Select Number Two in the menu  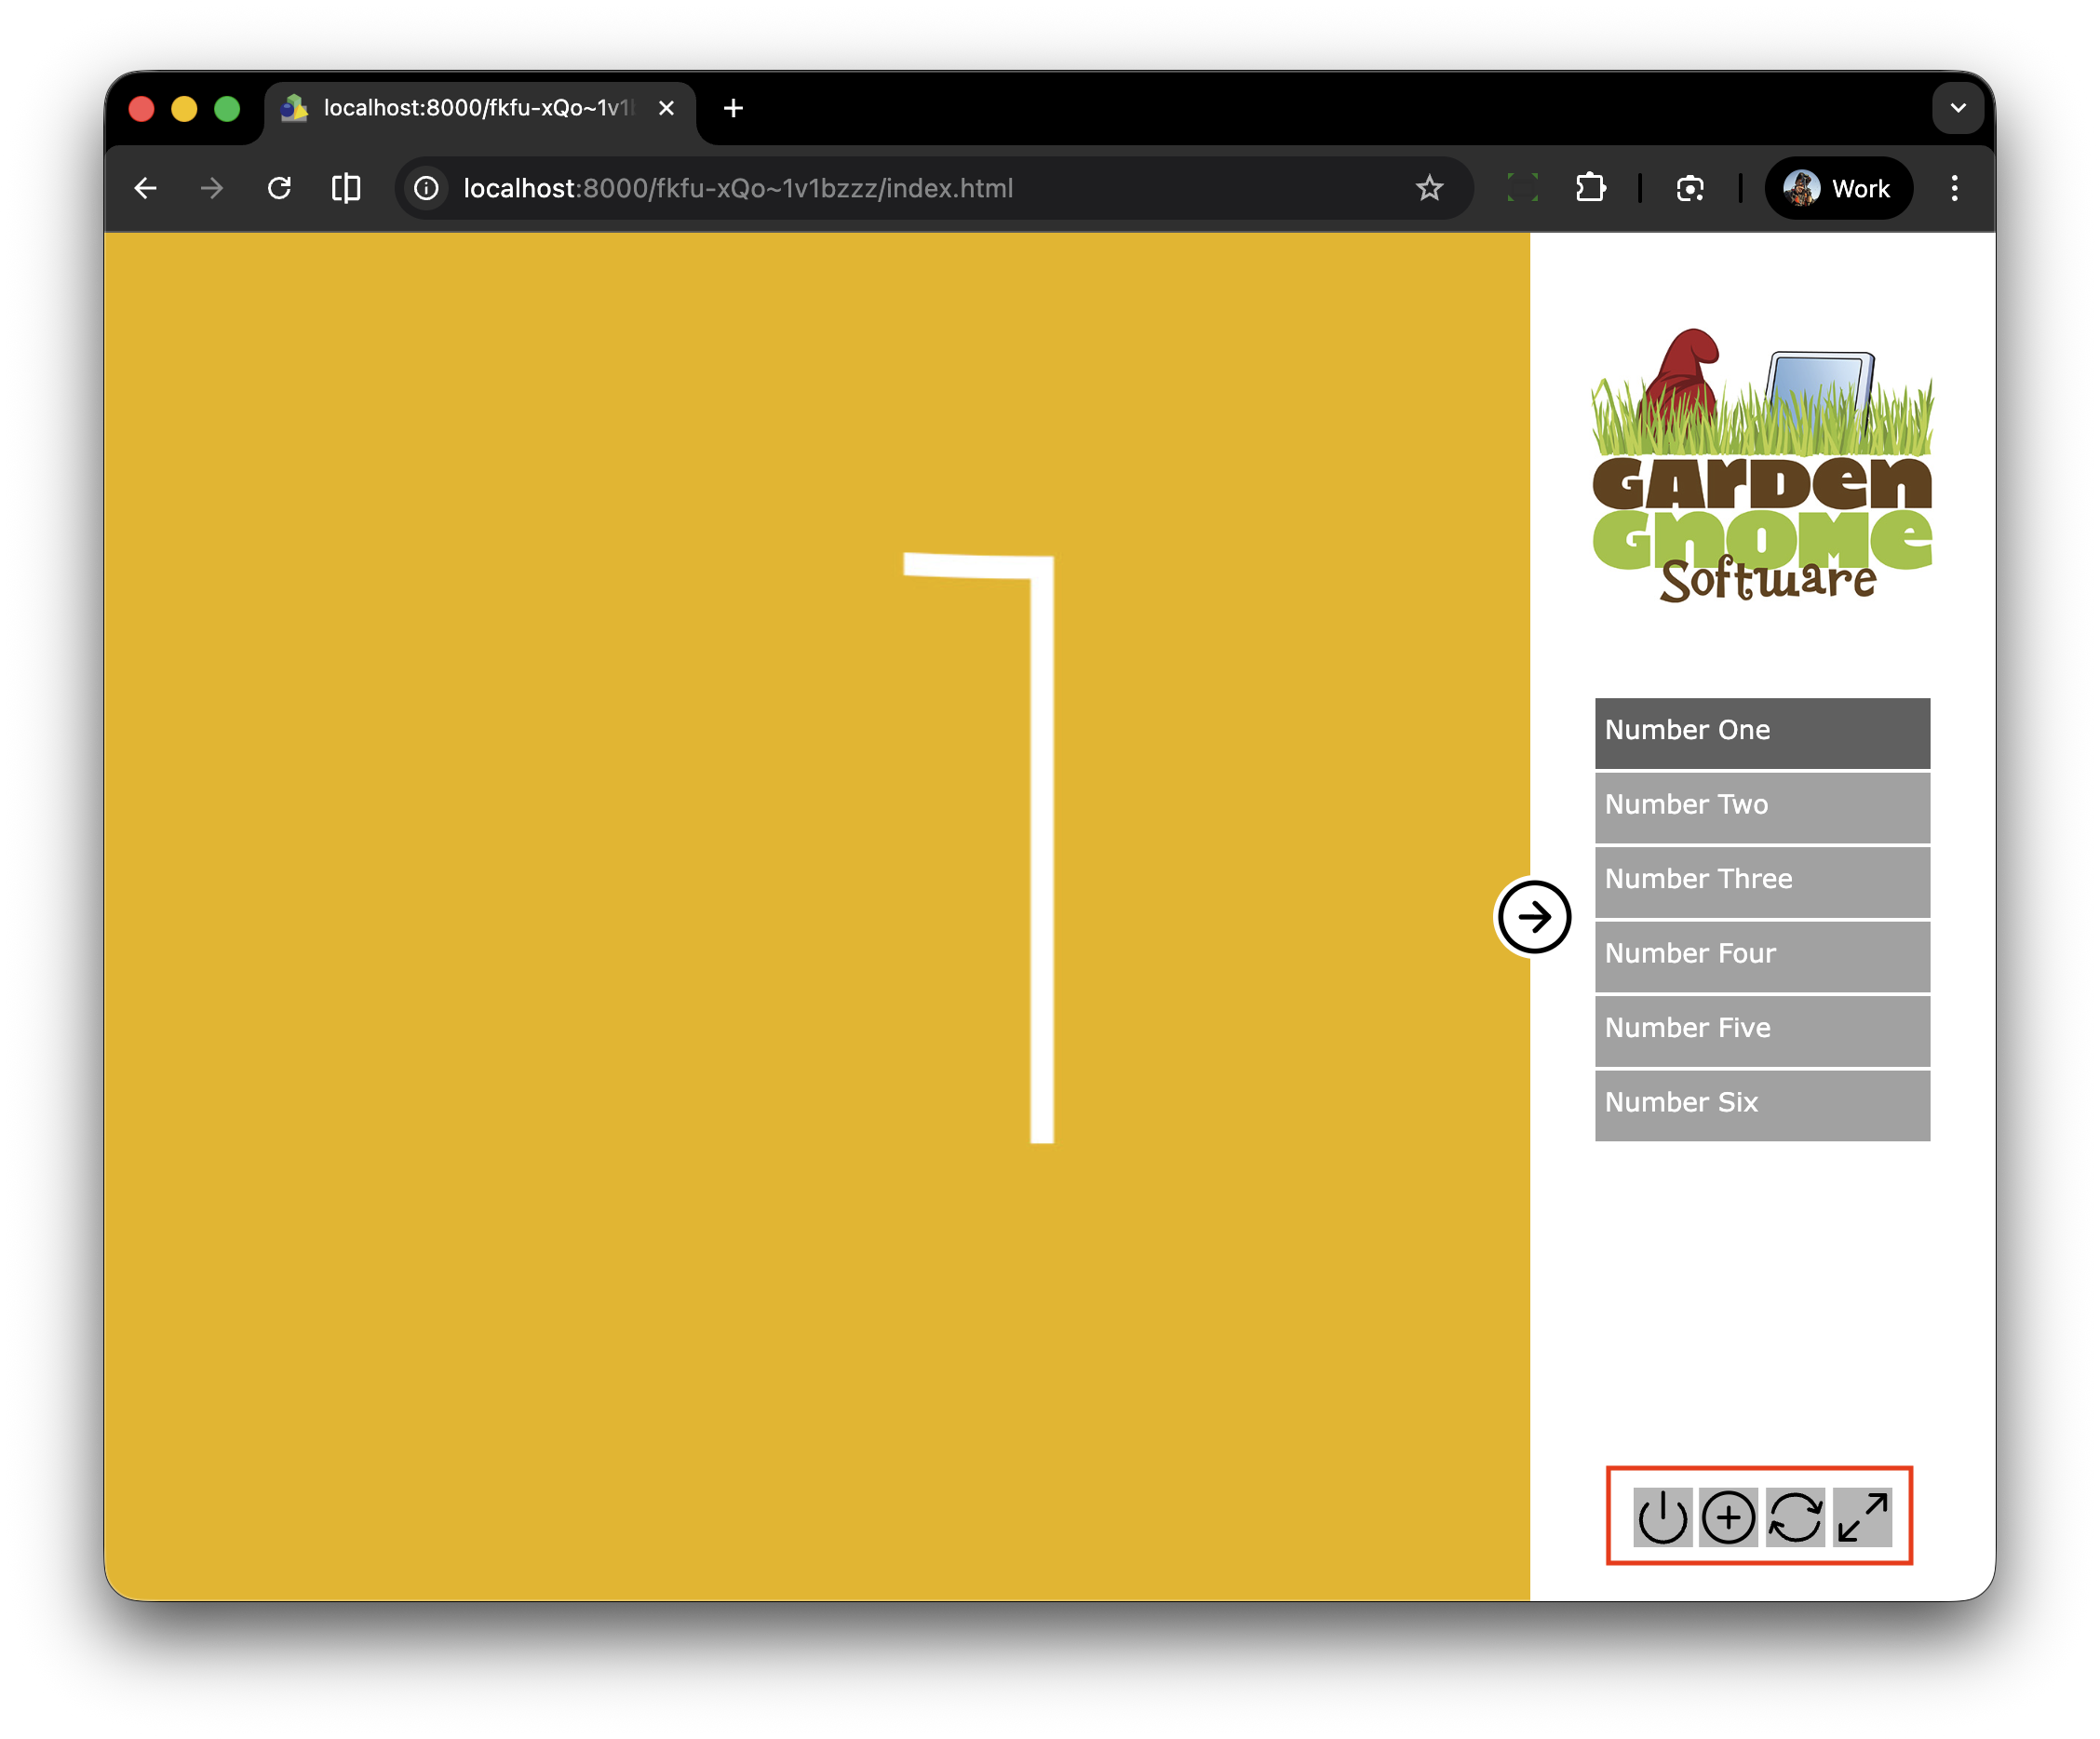pyautogui.click(x=1762, y=806)
